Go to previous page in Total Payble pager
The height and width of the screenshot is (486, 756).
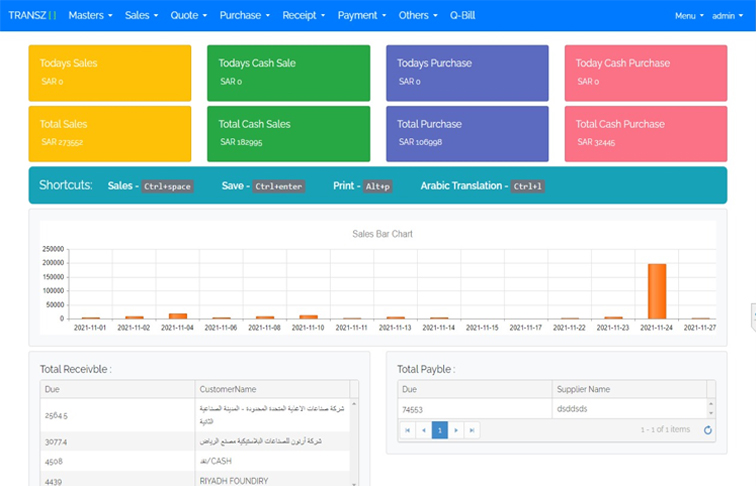point(423,430)
